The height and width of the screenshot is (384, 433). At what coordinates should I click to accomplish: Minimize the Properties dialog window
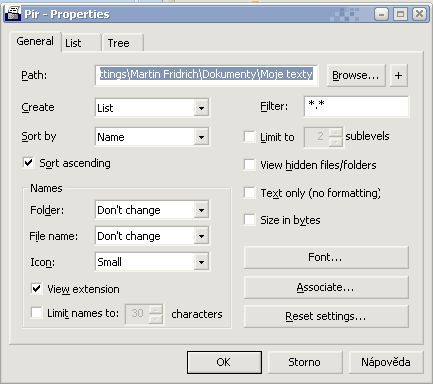click(x=381, y=14)
